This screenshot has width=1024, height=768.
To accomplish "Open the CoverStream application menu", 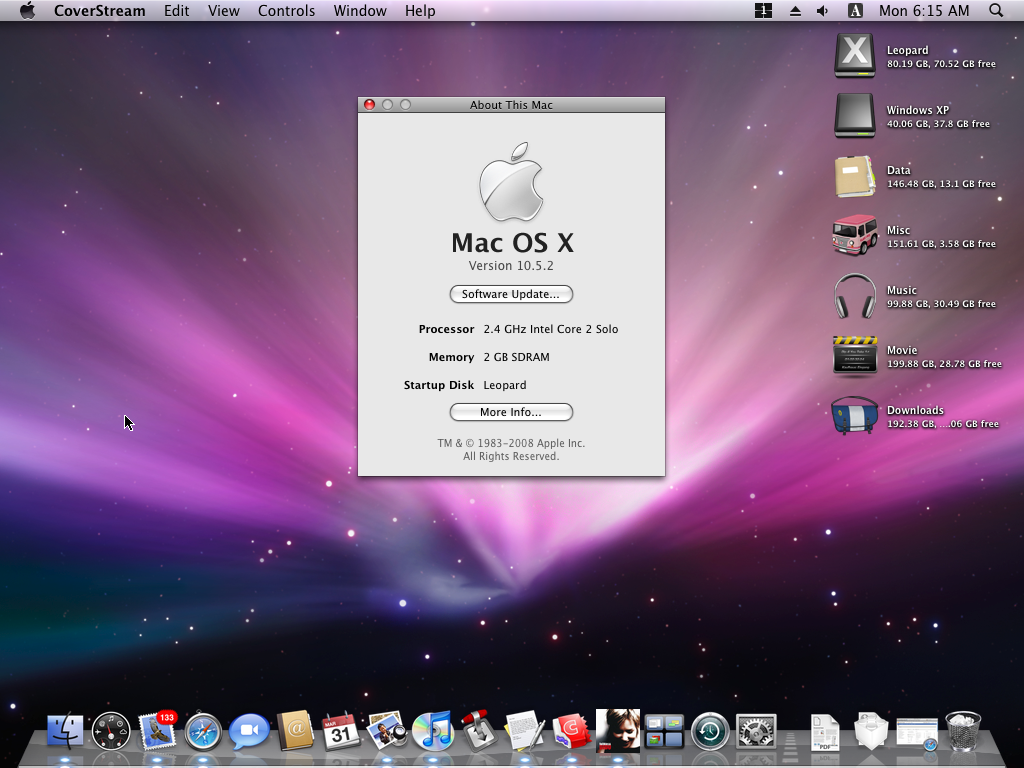I will tap(100, 10).
